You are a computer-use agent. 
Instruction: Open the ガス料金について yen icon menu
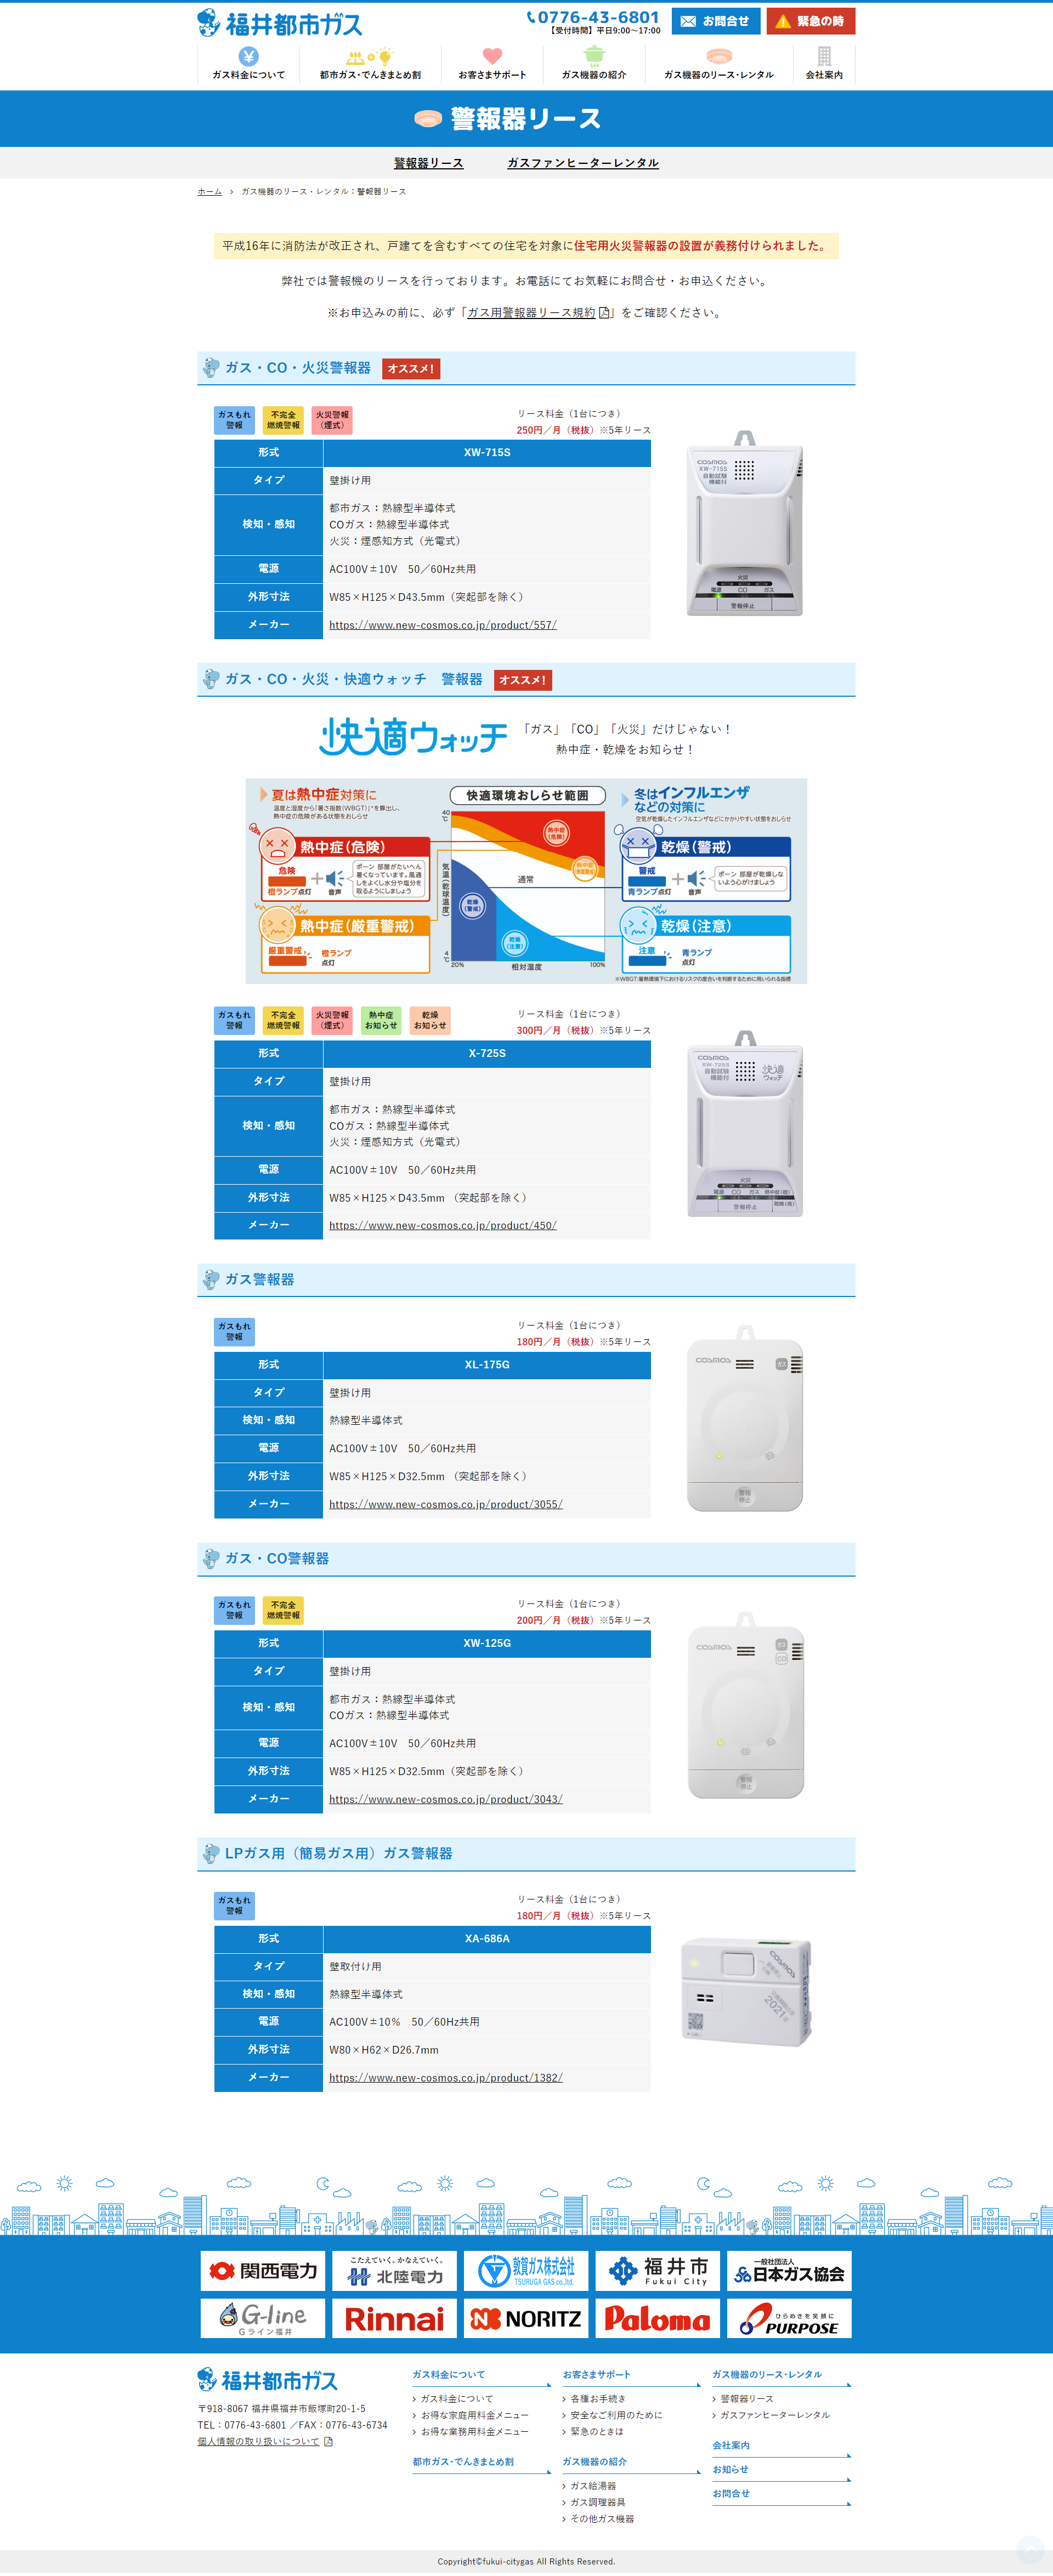pyautogui.click(x=248, y=63)
